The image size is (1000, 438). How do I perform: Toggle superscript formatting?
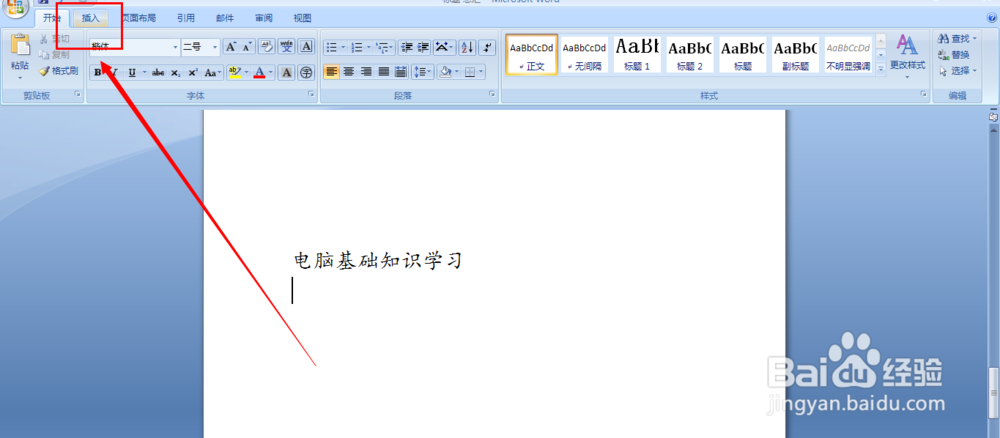click(193, 73)
